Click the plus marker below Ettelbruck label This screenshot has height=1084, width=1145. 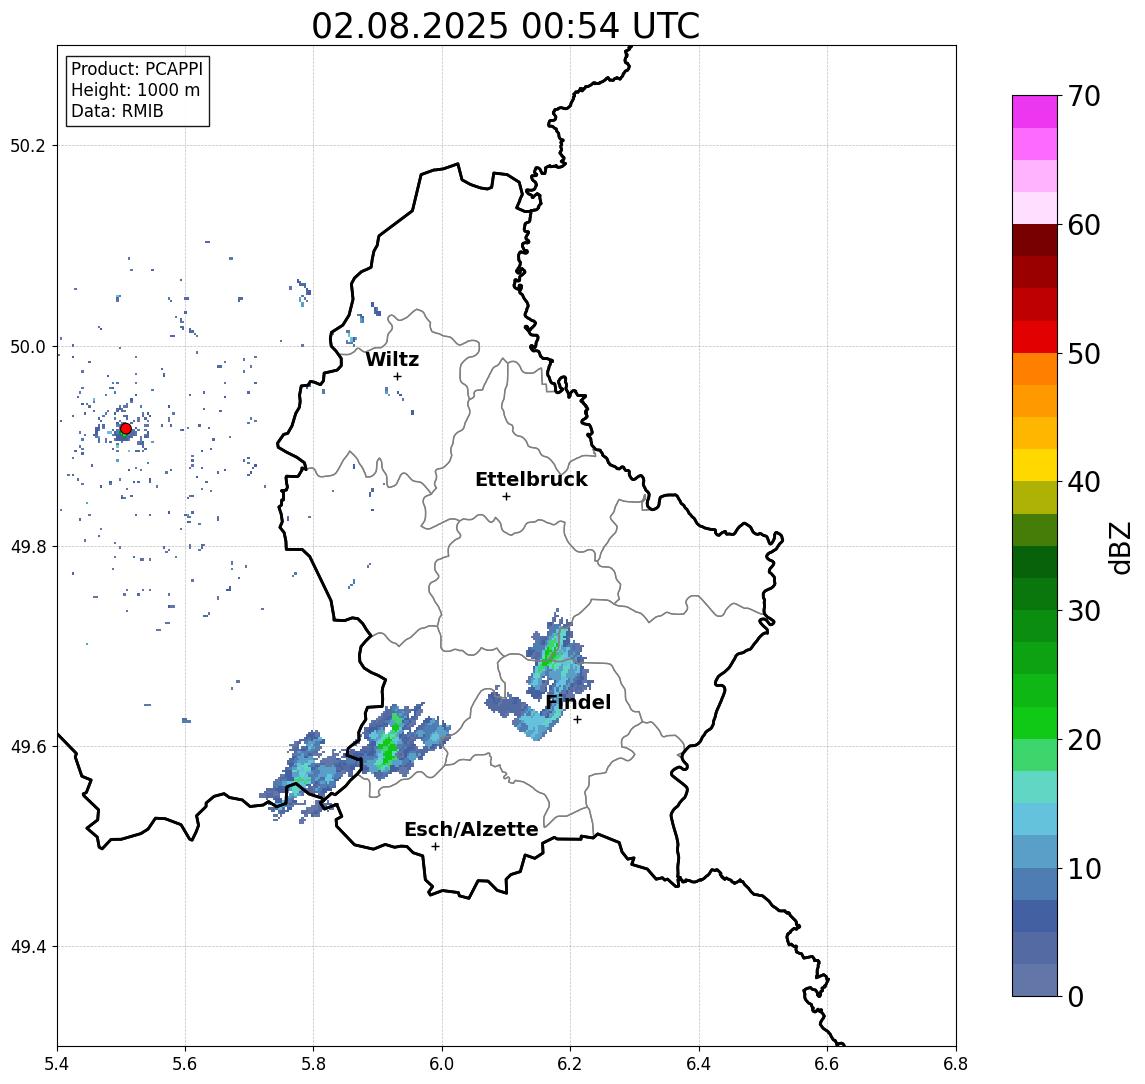506,497
